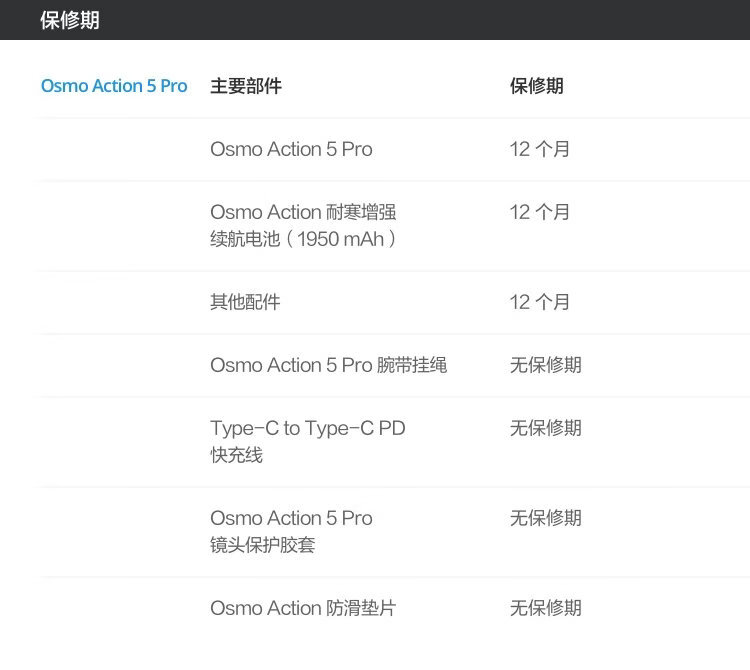Screen dimensions: 750x670
Task: Click the 保修期 title in the dark header bar
Action: click(x=70, y=20)
